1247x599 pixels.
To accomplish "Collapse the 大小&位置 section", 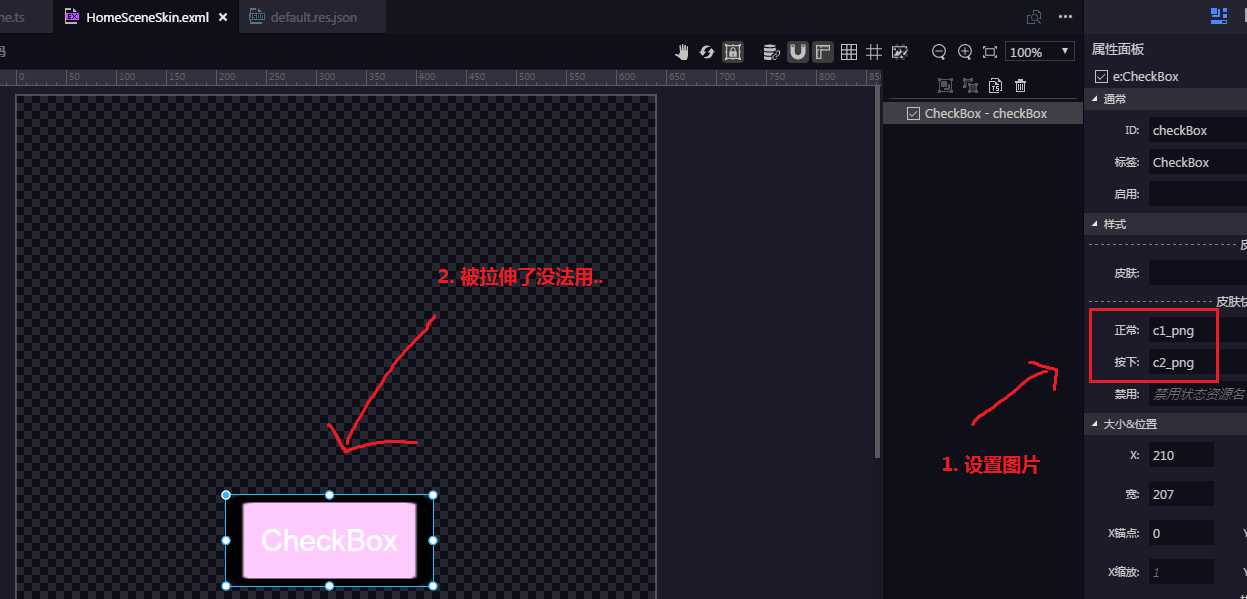I will (x=1094, y=424).
